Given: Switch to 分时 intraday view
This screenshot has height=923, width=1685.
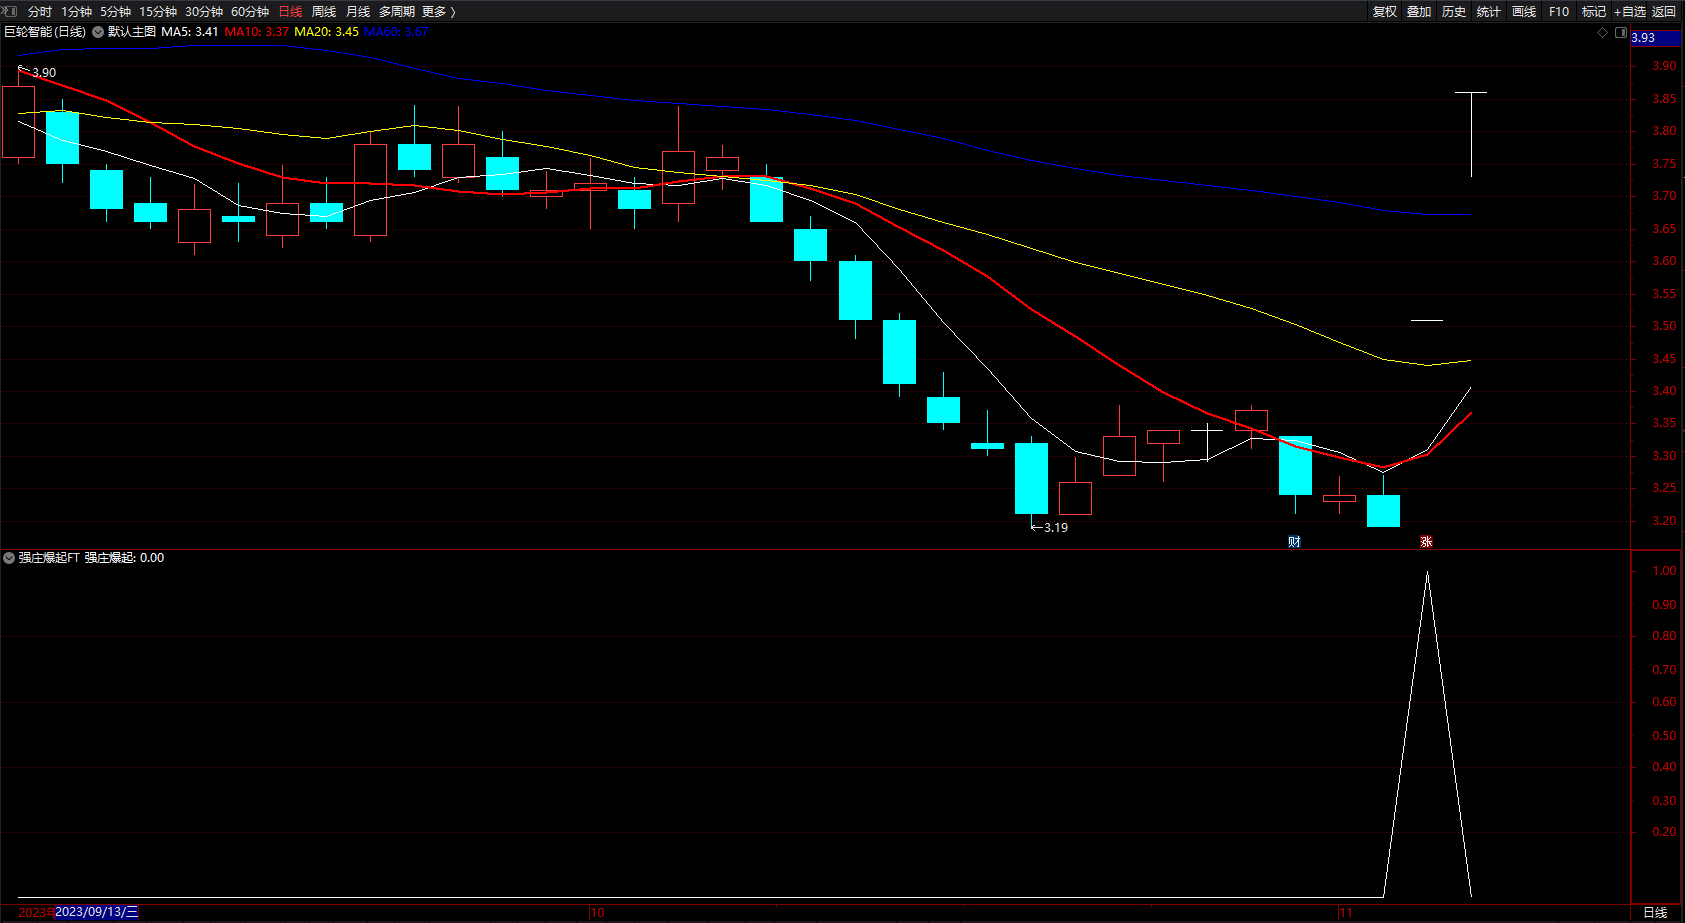Looking at the screenshot, I should [x=40, y=12].
